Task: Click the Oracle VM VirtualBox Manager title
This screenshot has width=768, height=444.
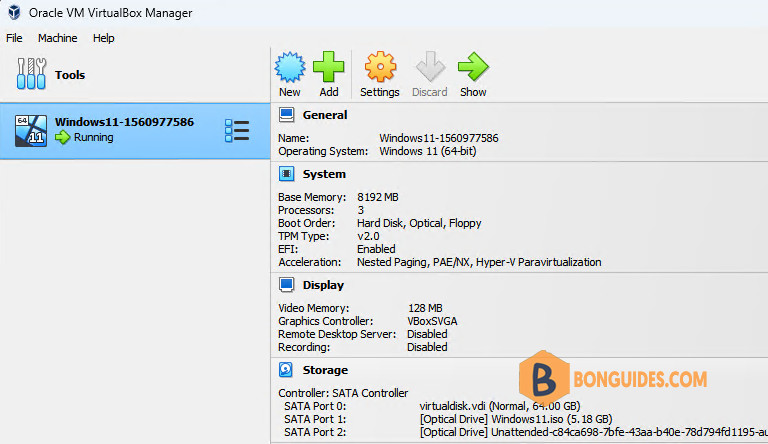Action: 111,13
